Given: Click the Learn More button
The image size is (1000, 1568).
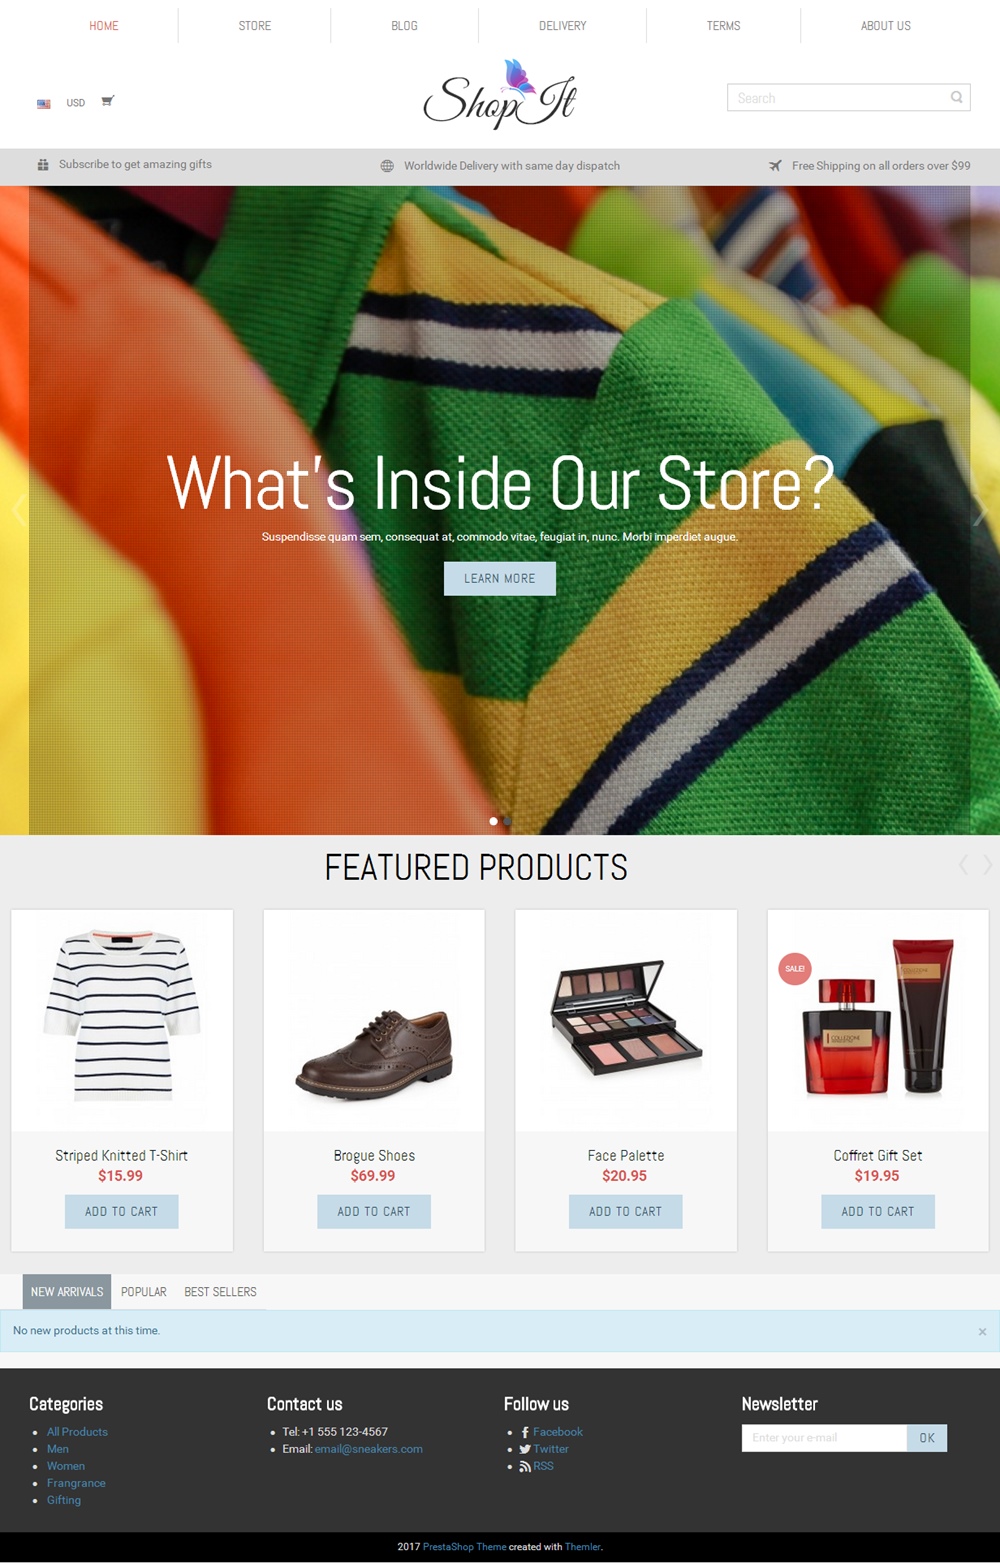Looking at the screenshot, I should pos(500,579).
